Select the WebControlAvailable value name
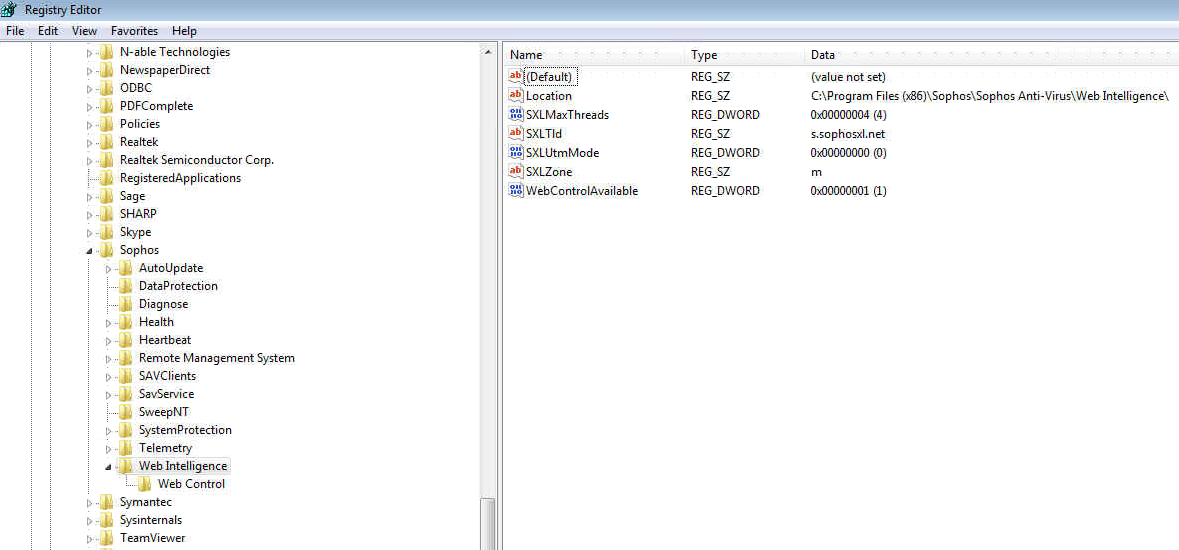Viewport: 1179px width, 550px height. point(581,190)
